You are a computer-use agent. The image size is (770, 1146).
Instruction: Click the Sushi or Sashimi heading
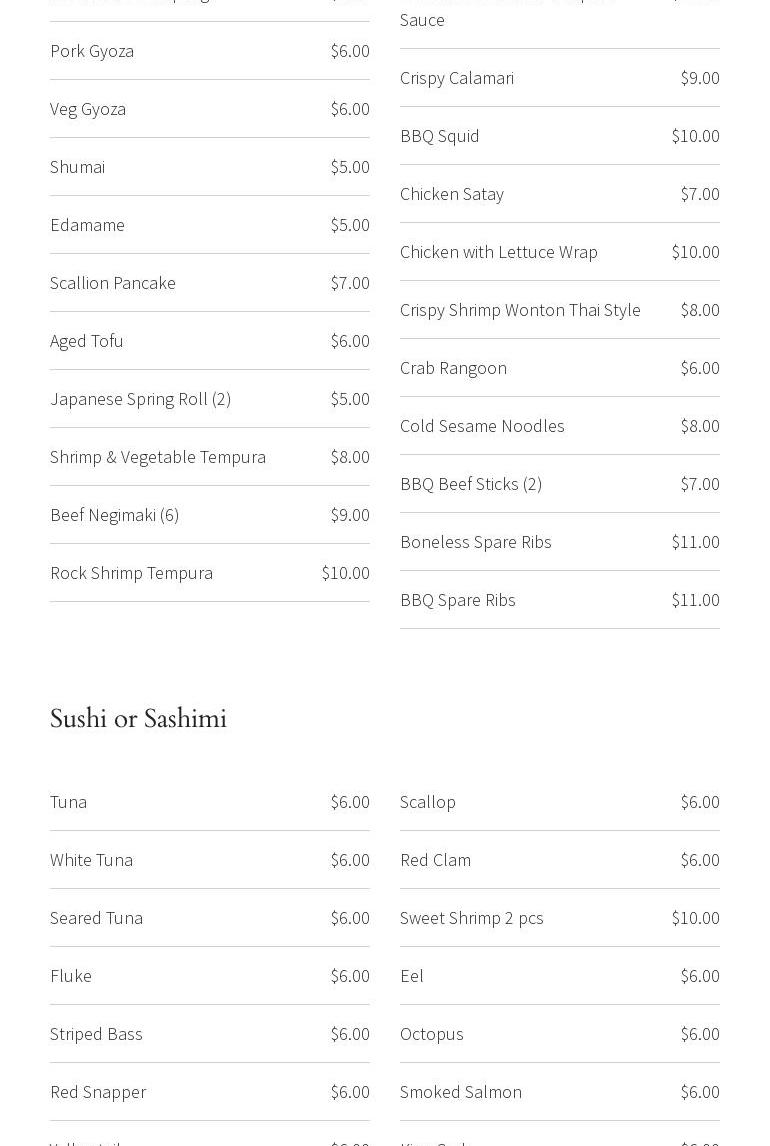(138, 719)
